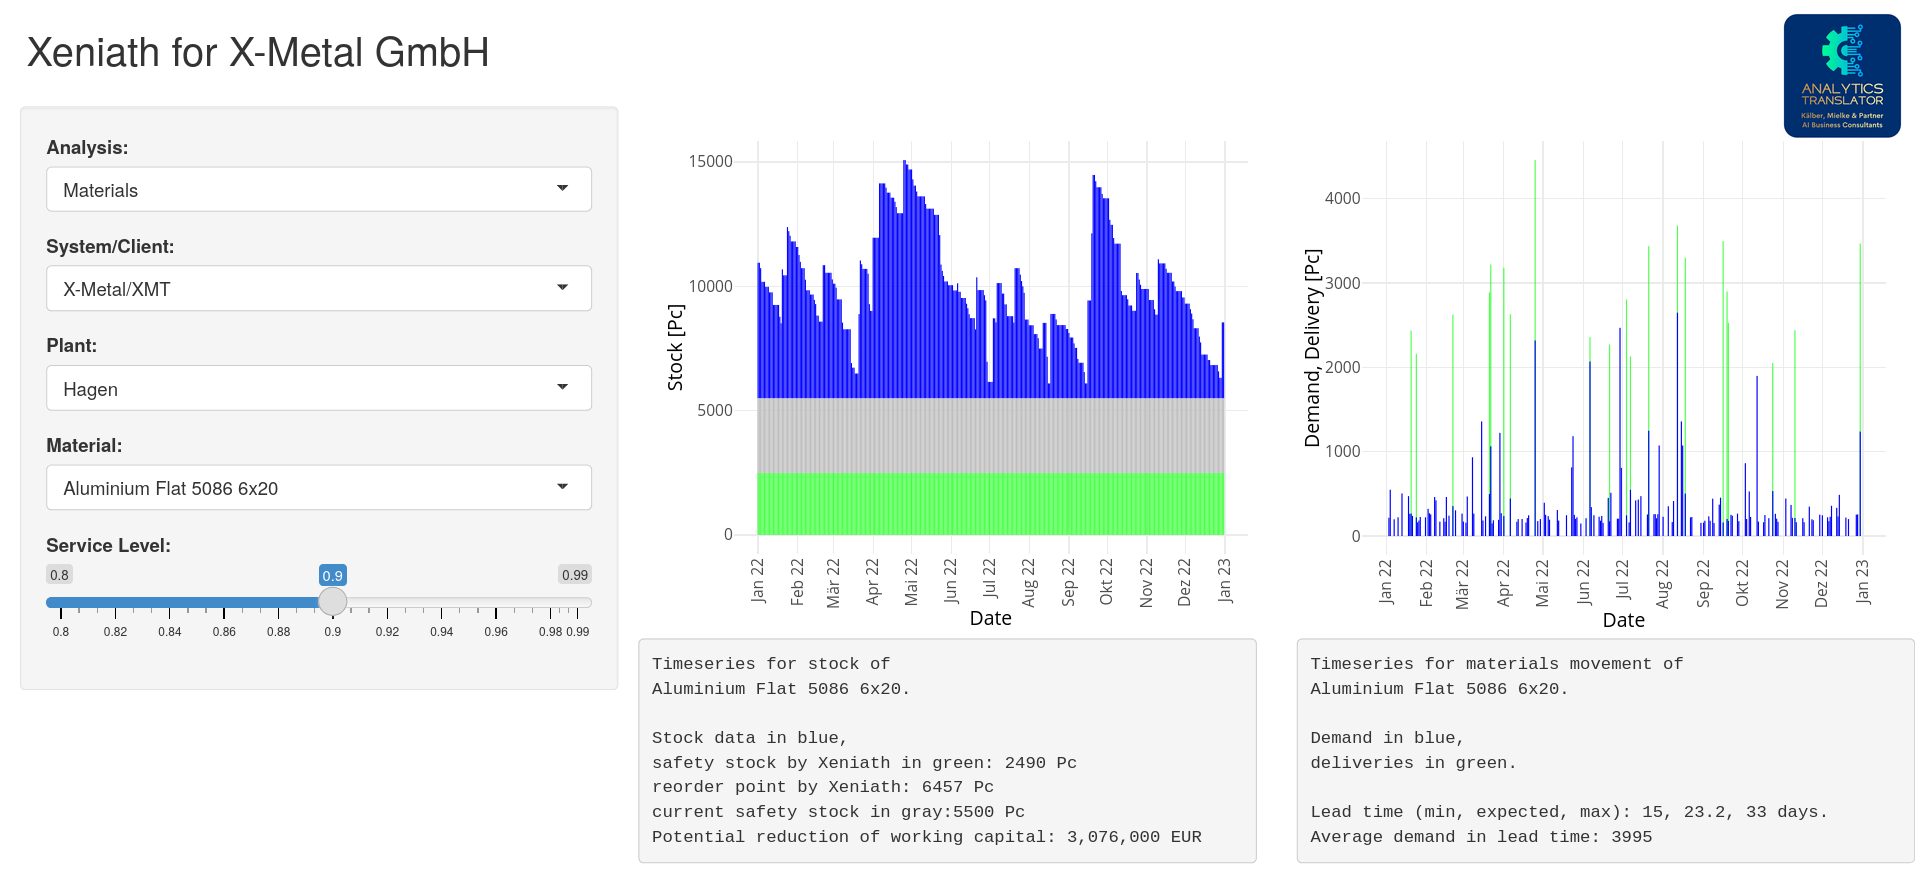Click the 15000 y-axis tick on stock chart

pos(711,162)
